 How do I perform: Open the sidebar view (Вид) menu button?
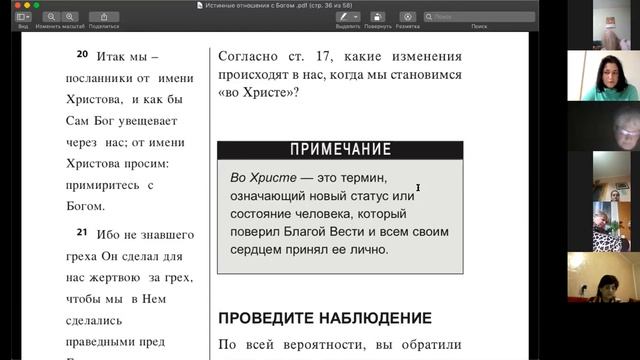point(23,17)
